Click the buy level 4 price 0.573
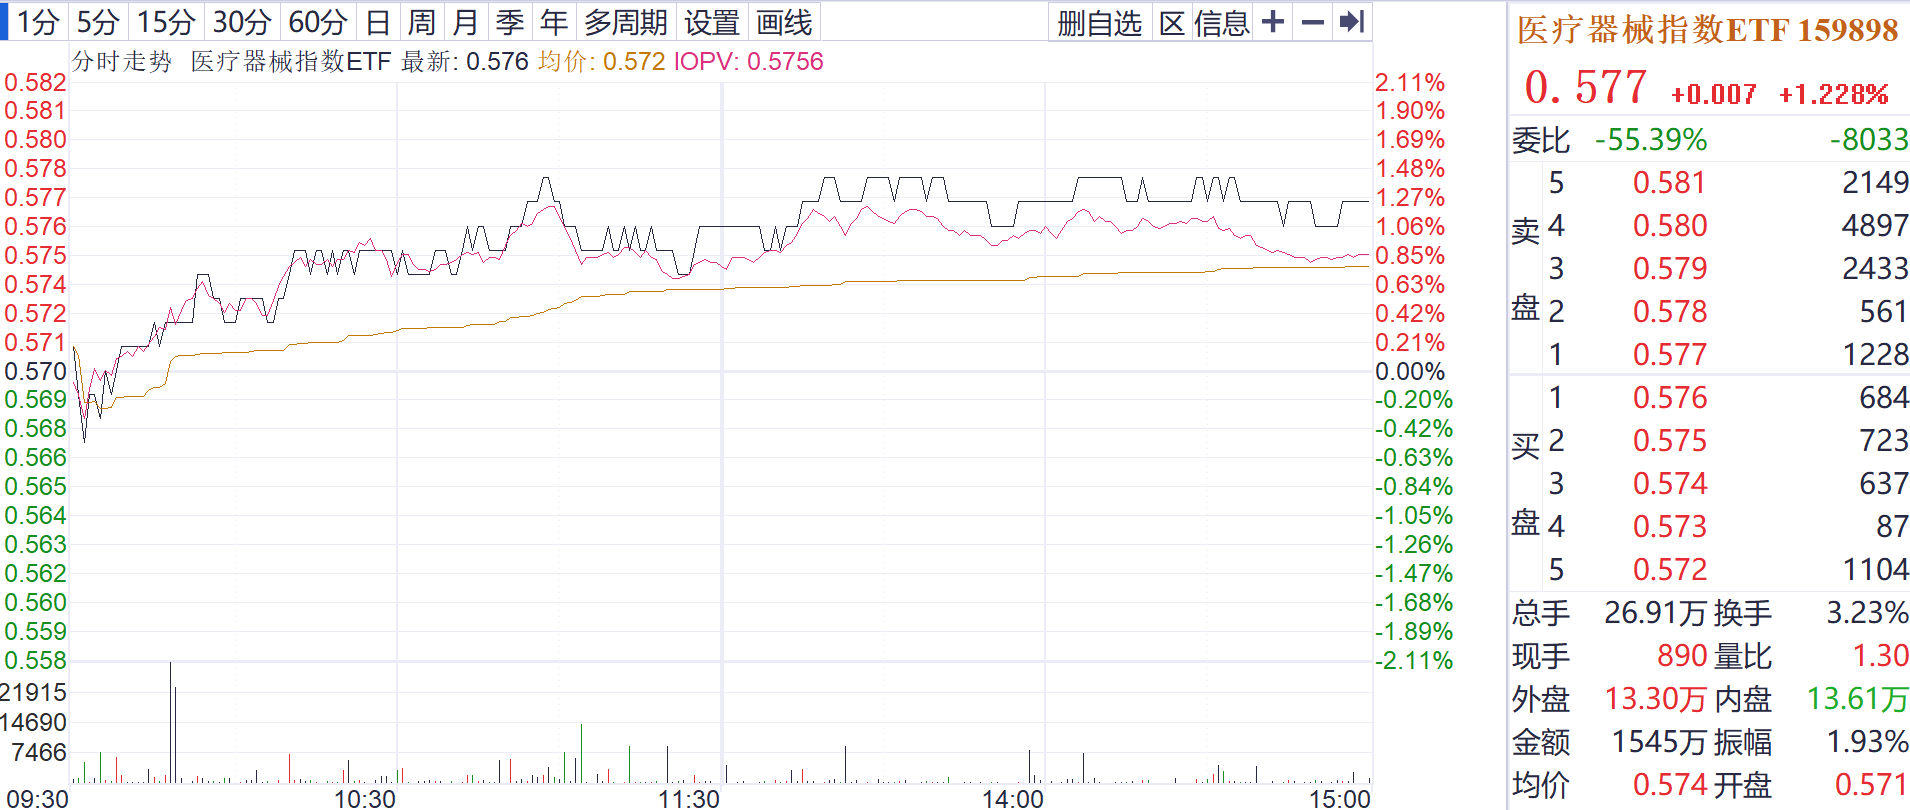 coord(1669,526)
